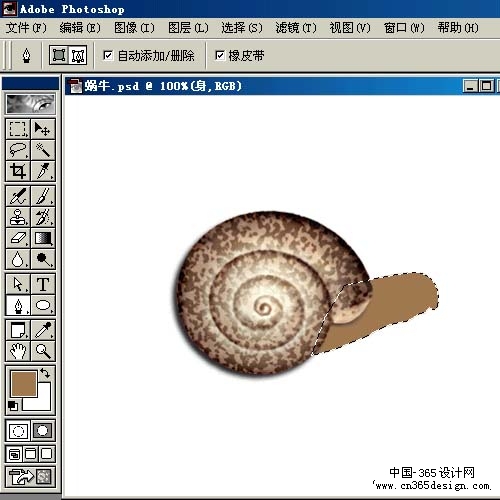
Task: Open the 滤镜(T) menu
Action: coord(296,28)
